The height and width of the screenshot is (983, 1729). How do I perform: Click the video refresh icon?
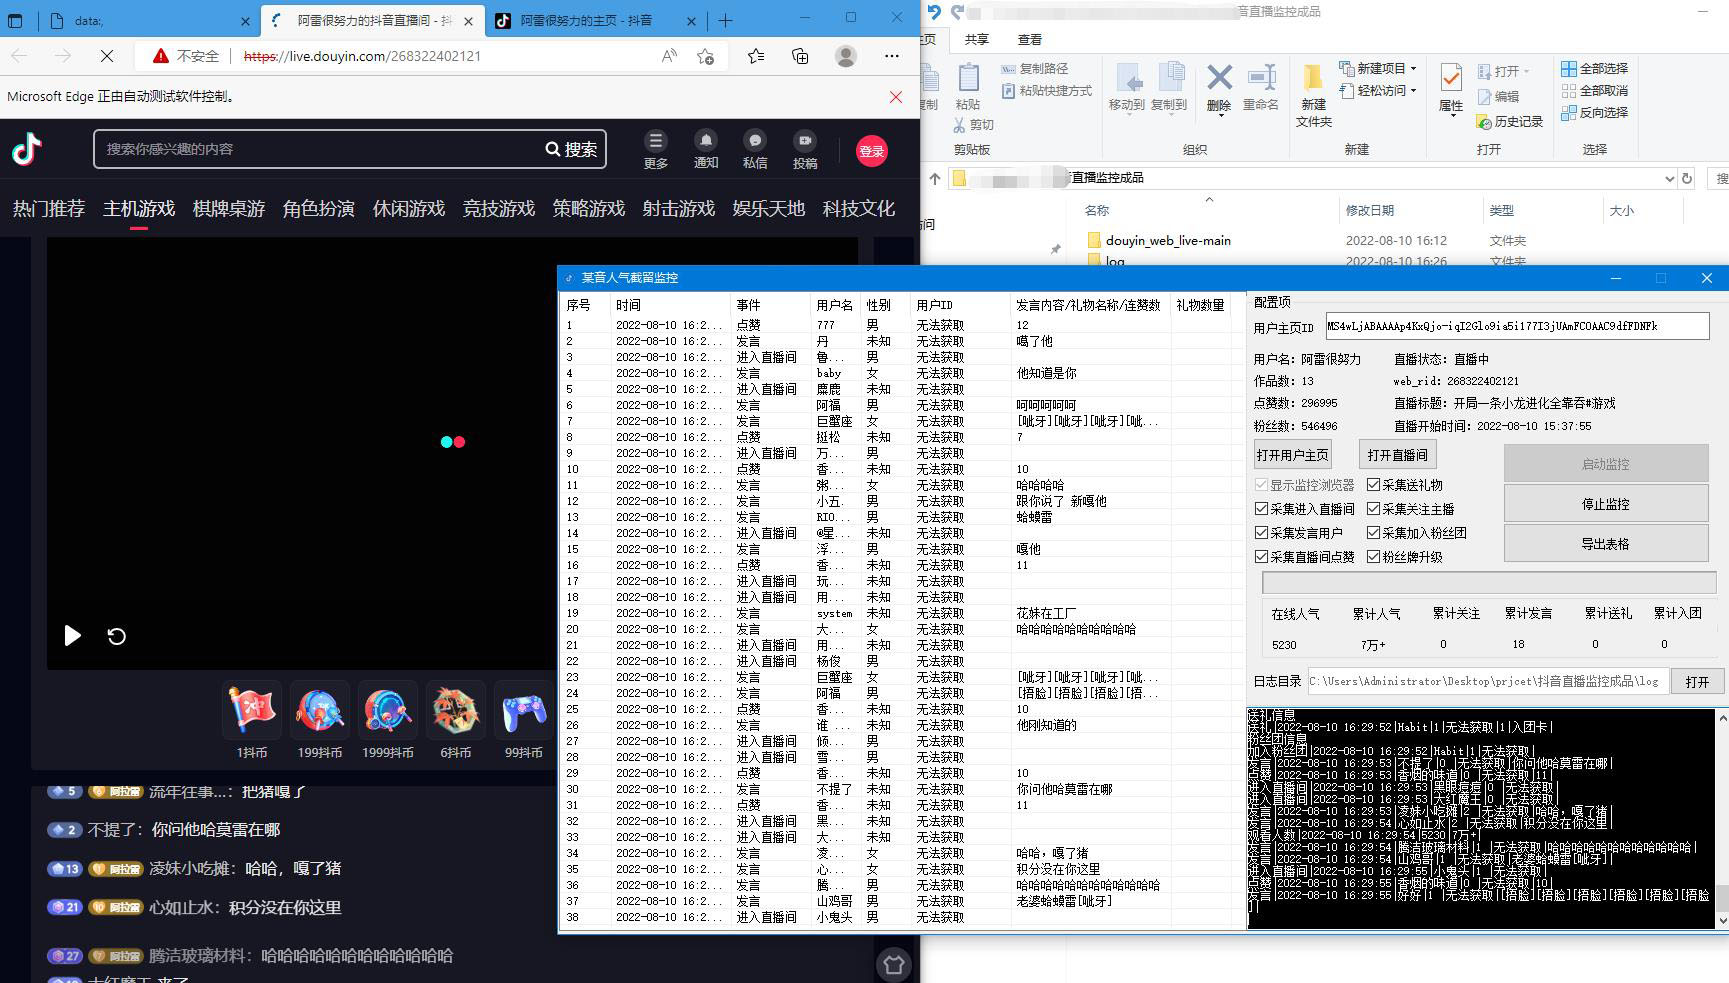click(x=117, y=636)
